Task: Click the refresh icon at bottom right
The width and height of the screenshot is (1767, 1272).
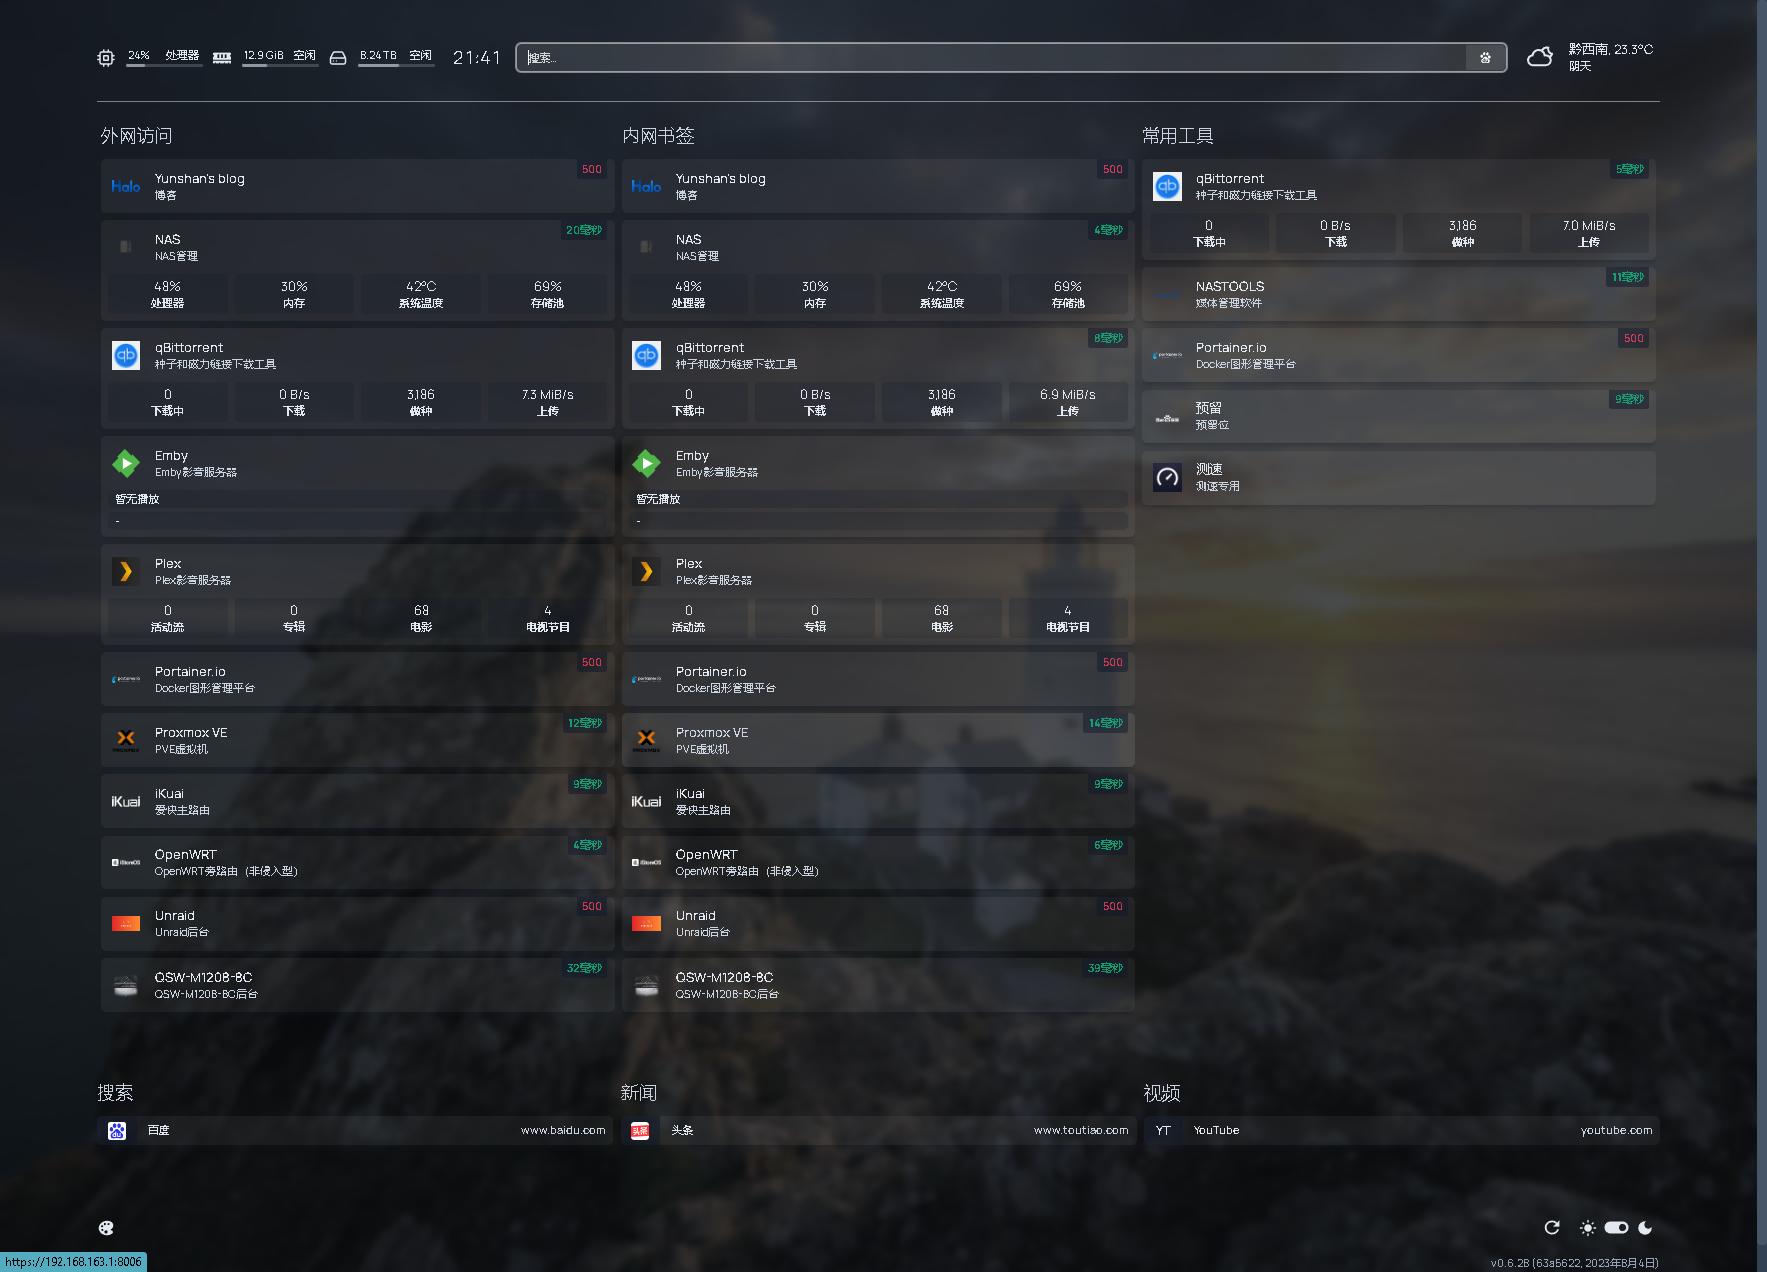Action: pyautogui.click(x=1552, y=1228)
